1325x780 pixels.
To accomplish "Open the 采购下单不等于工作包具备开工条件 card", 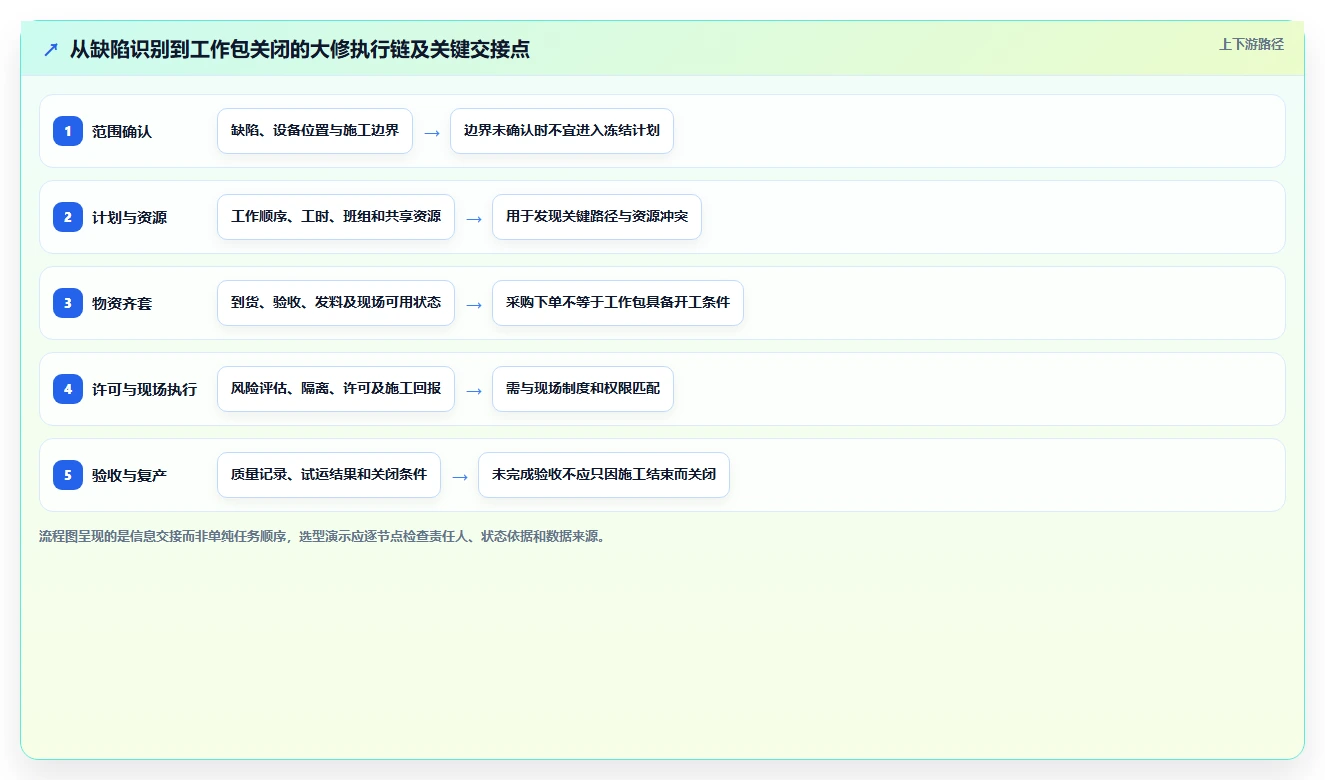I will 618,303.
